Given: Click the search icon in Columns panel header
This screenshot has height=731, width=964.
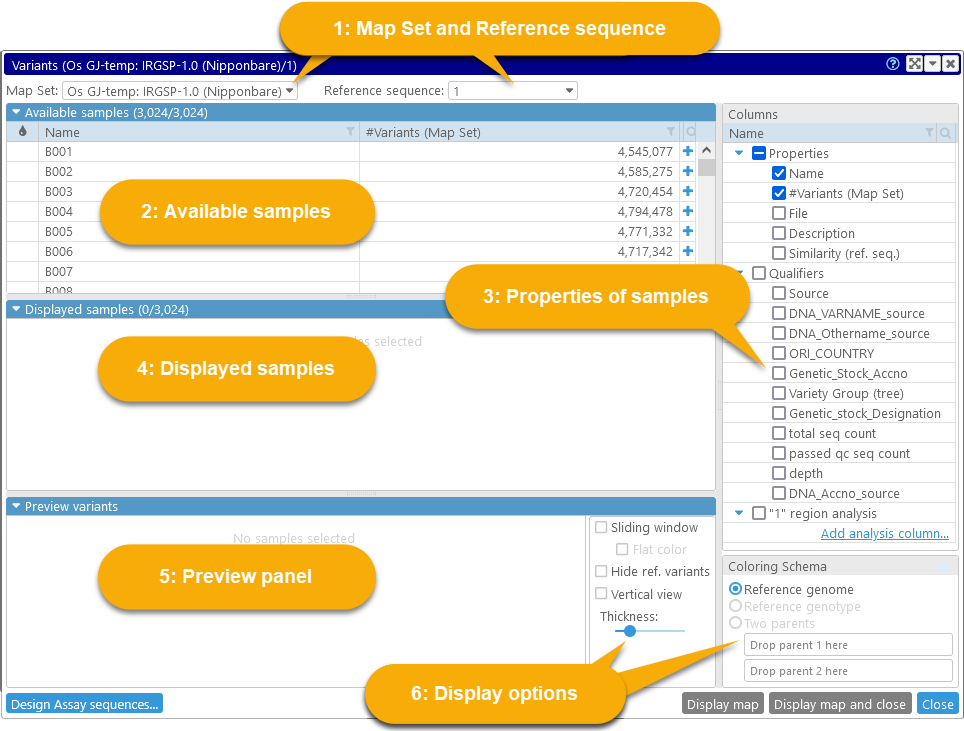Looking at the screenshot, I should coord(945,133).
